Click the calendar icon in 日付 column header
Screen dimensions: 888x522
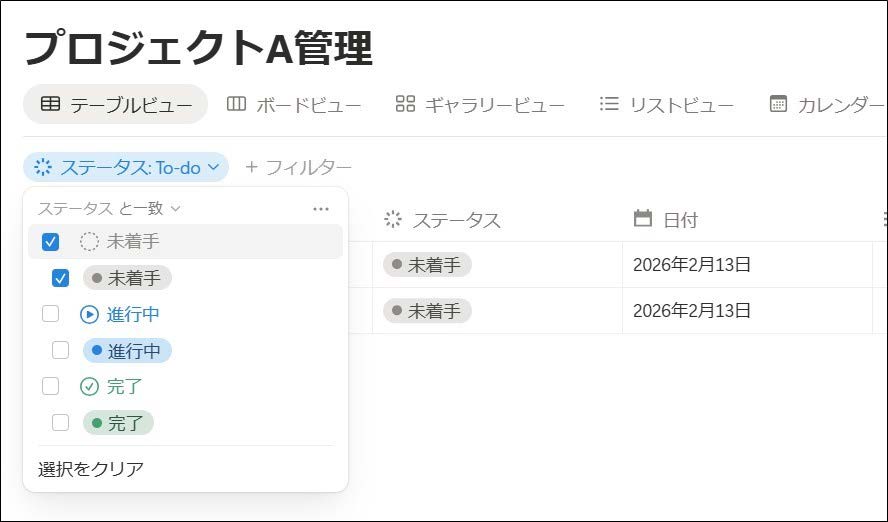[643, 219]
